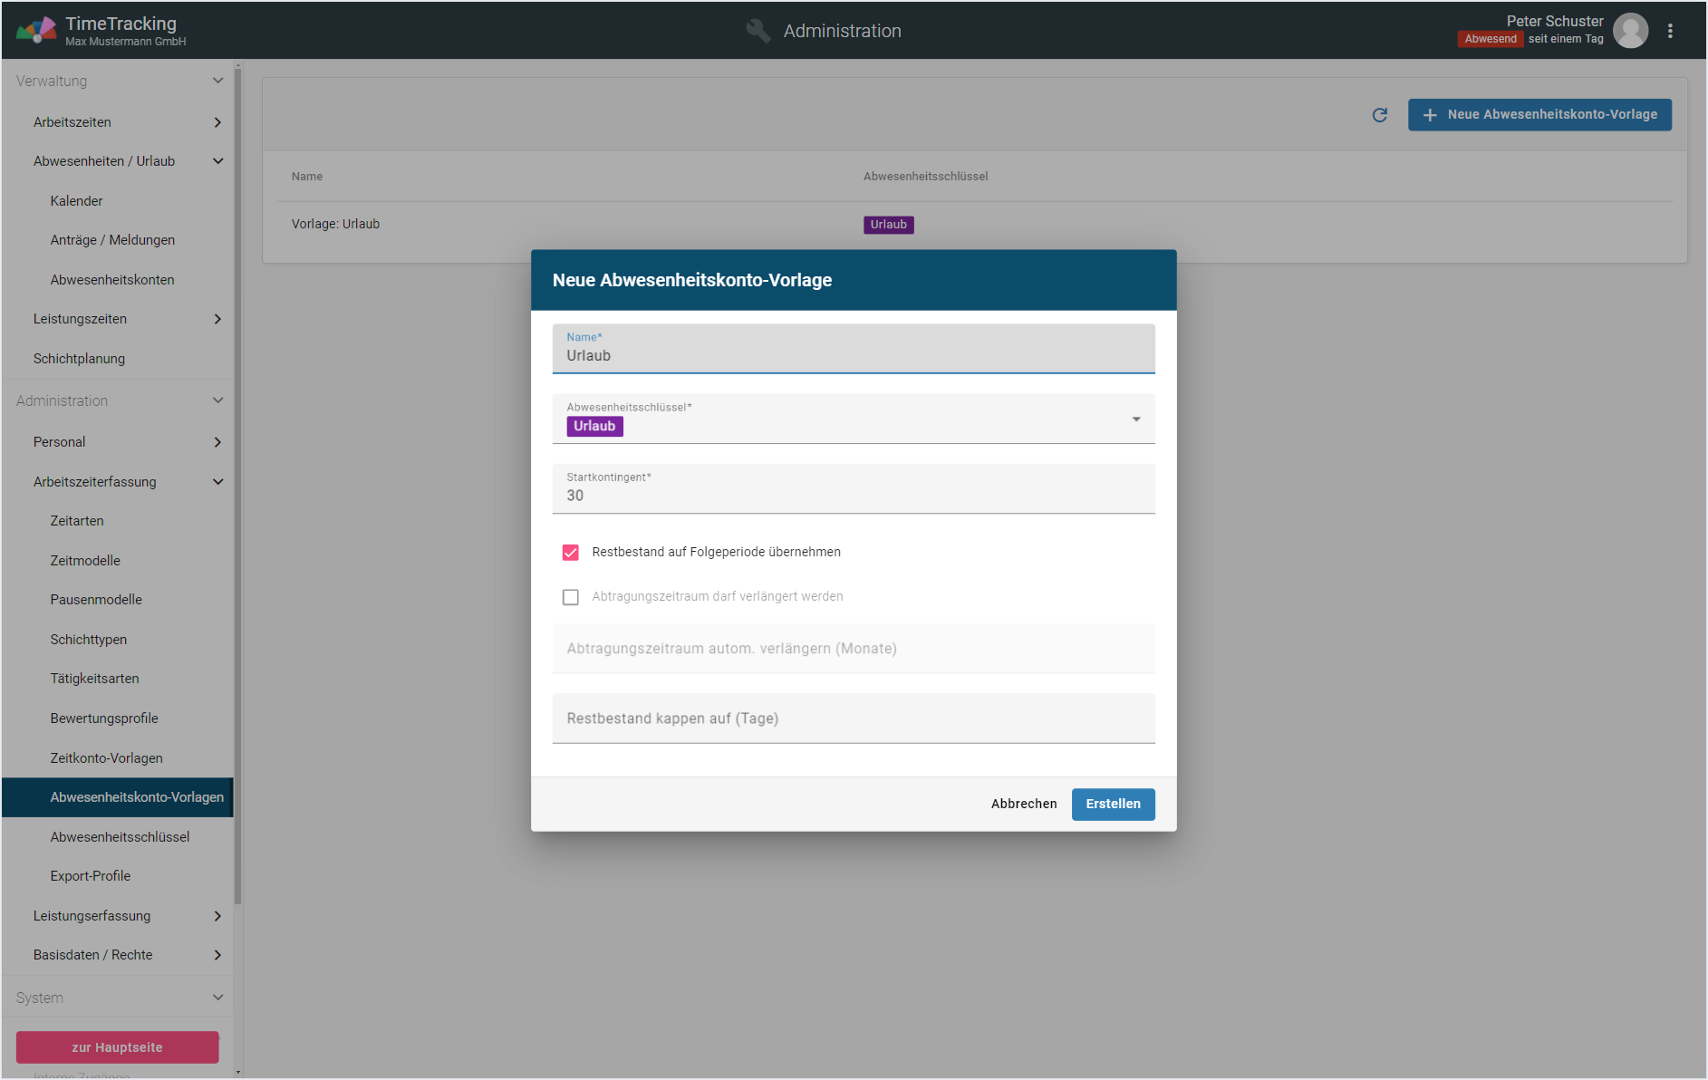The width and height of the screenshot is (1708, 1080).
Task: Collapse the Arbeitszeiterfassung sidebar section
Action: tap(217, 482)
